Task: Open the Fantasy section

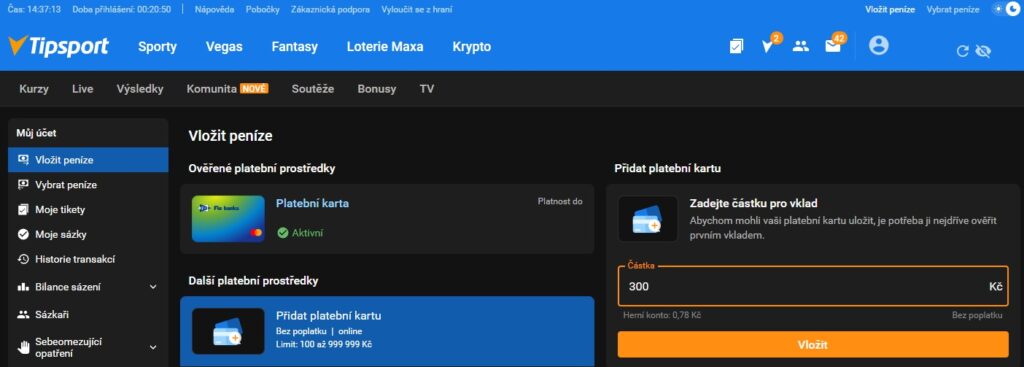Action: tap(295, 47)
